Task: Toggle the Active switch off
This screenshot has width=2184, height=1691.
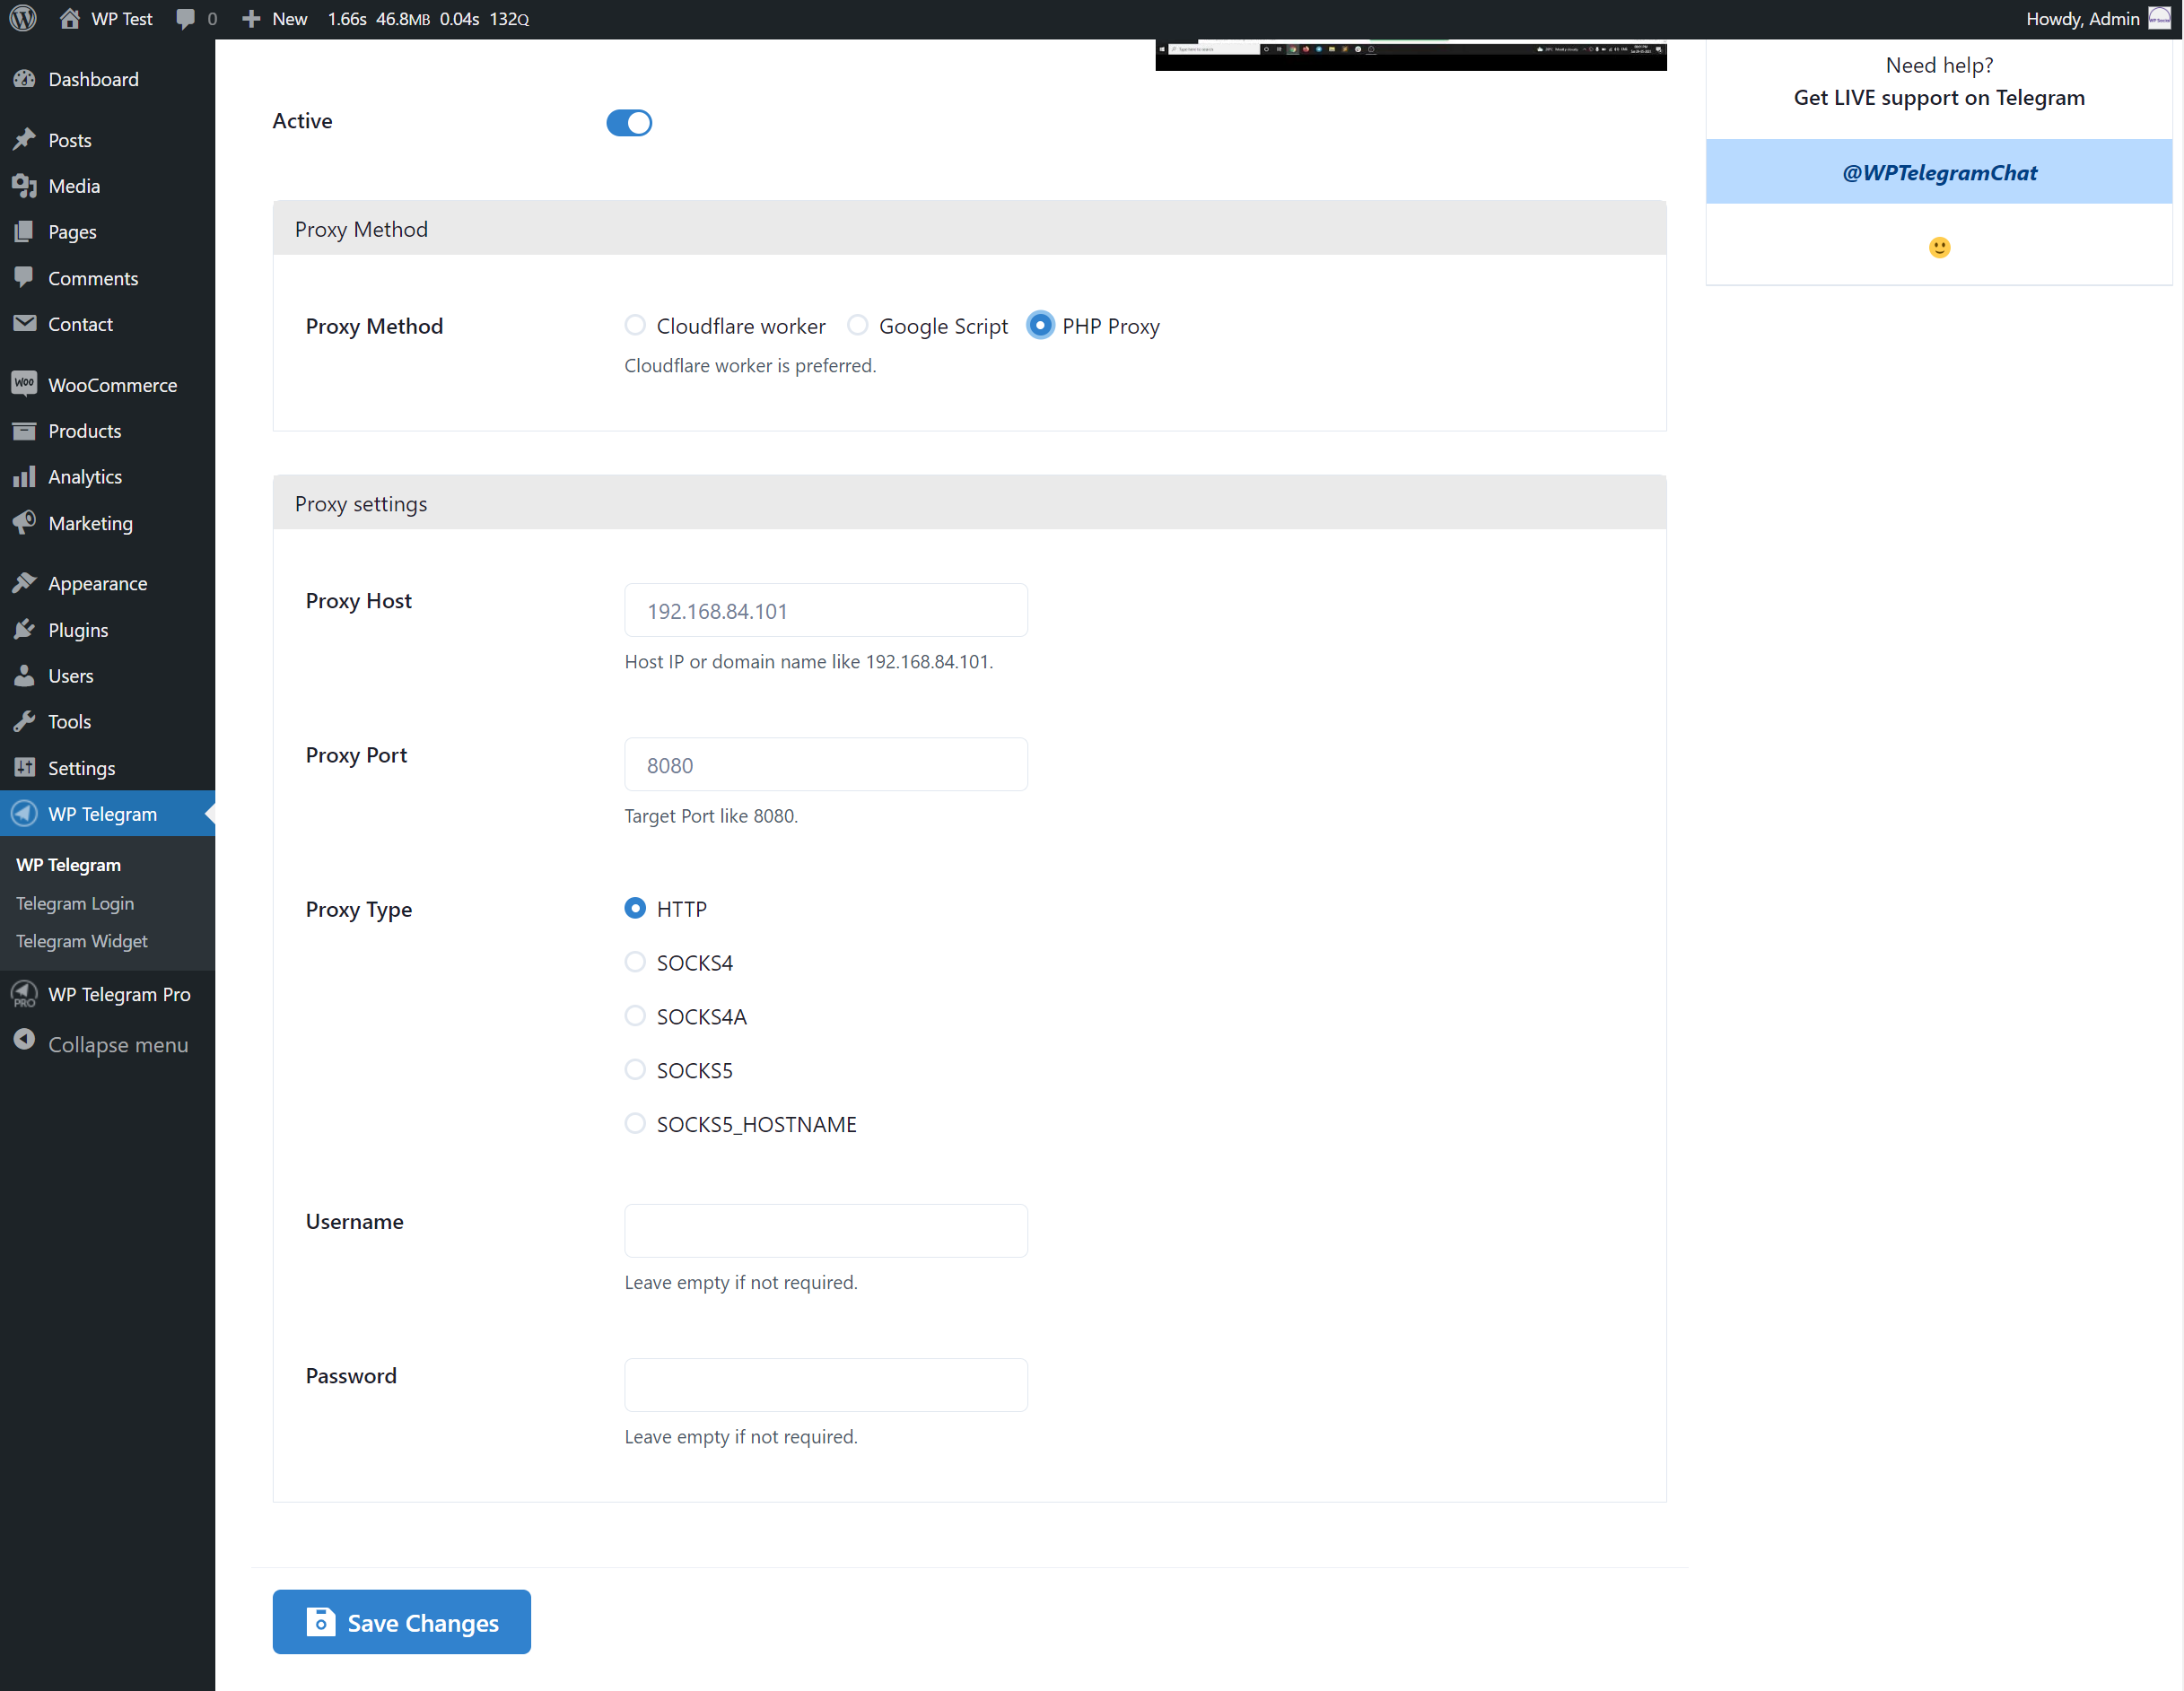Action: pyautogui.click(x=629, y=122)
